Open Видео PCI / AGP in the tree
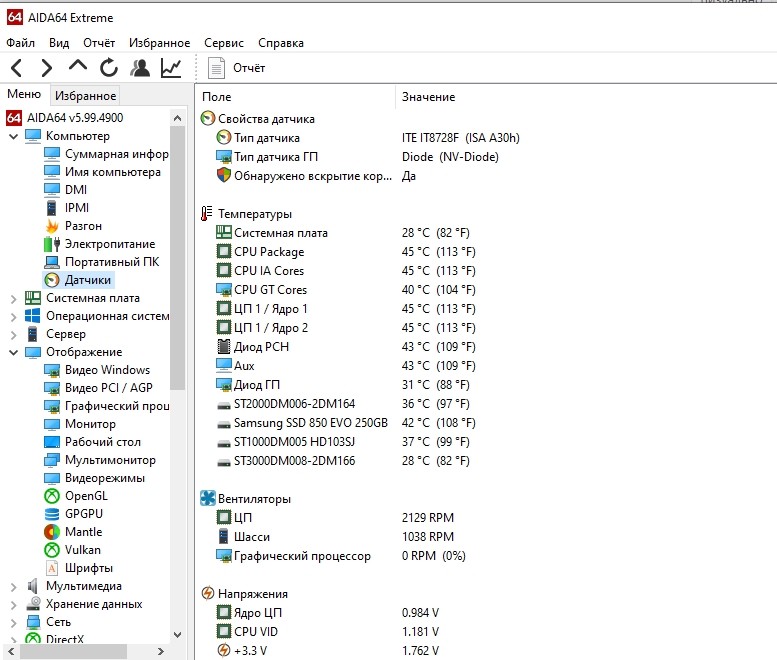This screenshot has height=660, width=777. tap(98, 388)
